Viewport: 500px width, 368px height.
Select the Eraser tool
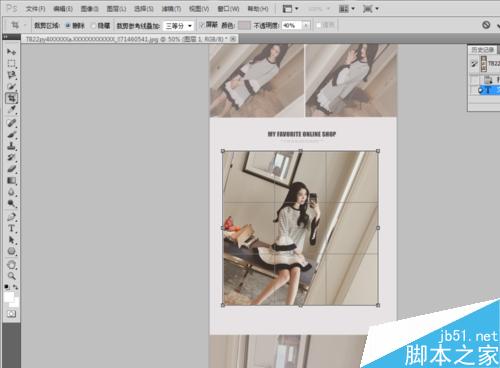[11, 169]
